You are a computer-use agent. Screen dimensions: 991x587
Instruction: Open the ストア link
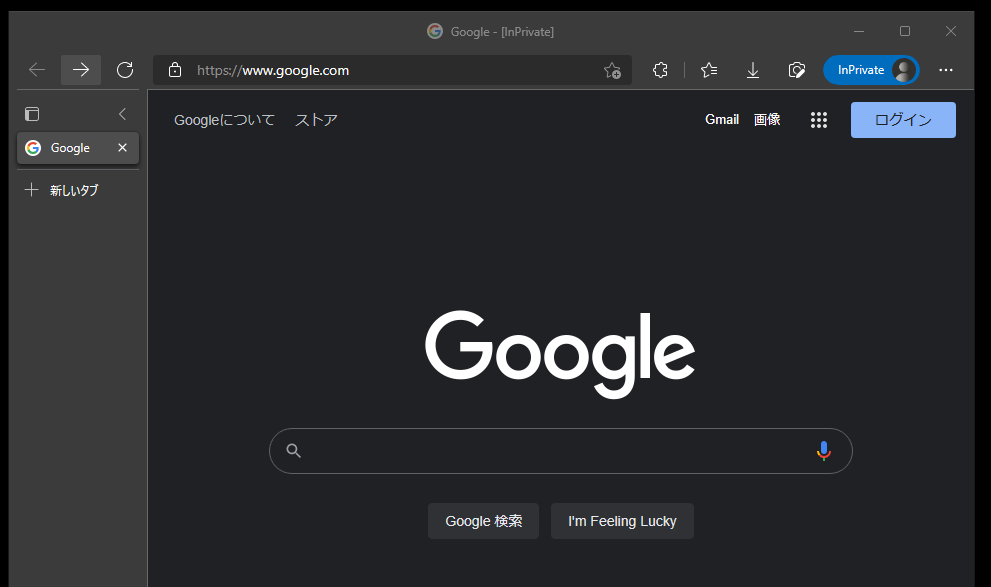pyautogui.click(x=316, y=119)
